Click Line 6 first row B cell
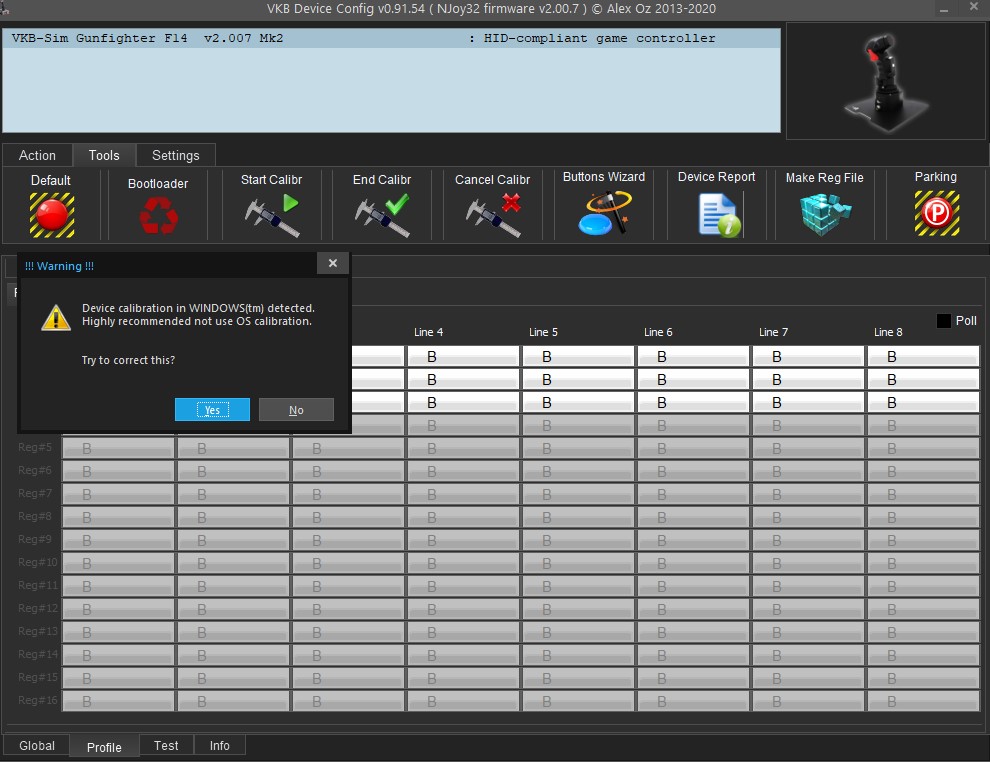This screenshot has height=762, width=990. click(x=693, y=357)
